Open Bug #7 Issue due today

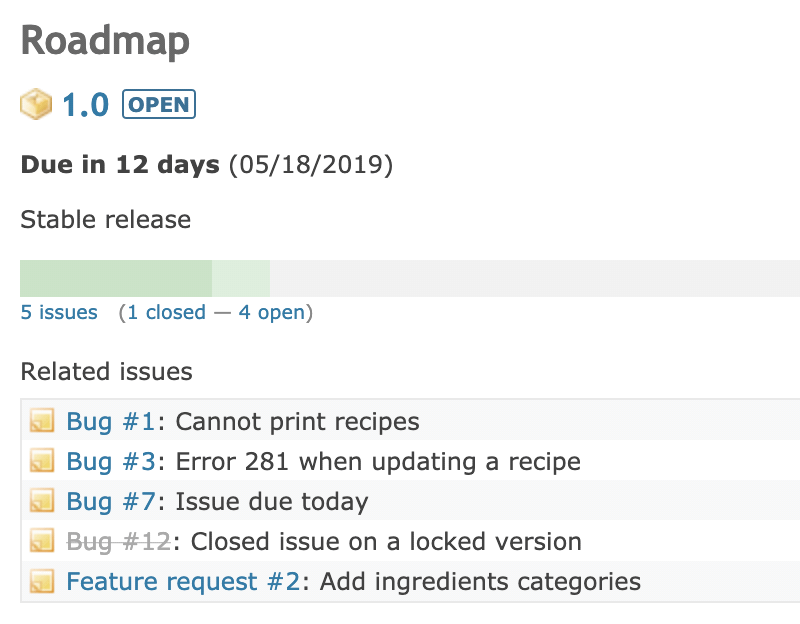tap(111, 502)
